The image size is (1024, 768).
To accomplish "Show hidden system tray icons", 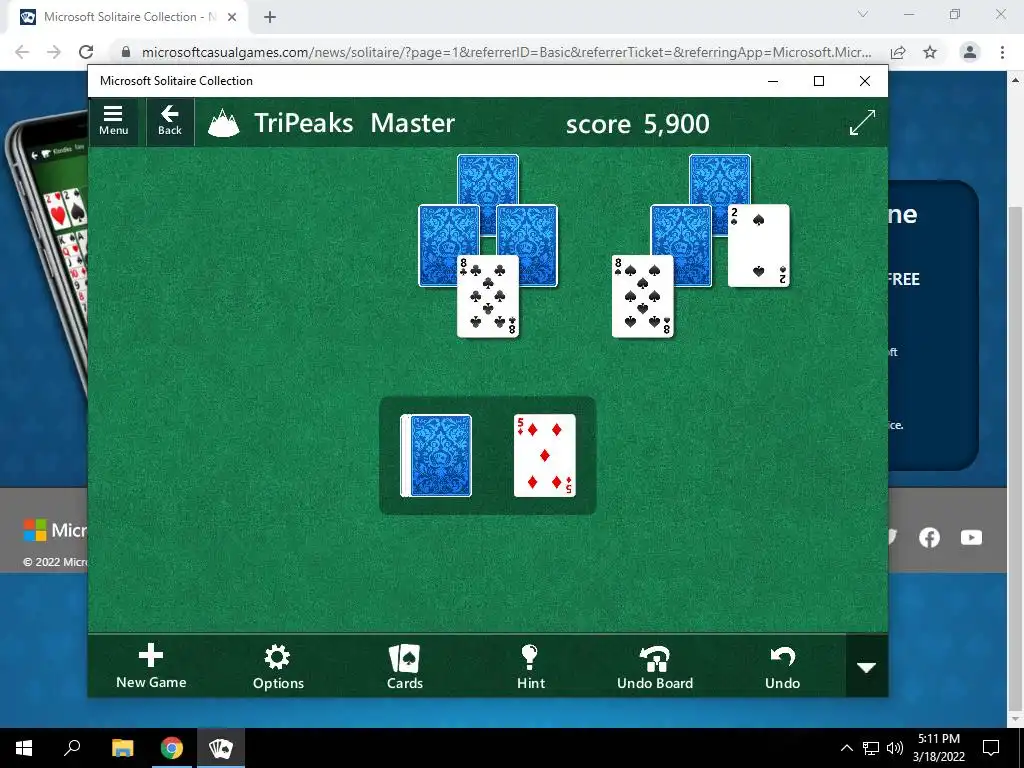I will 846,748.
